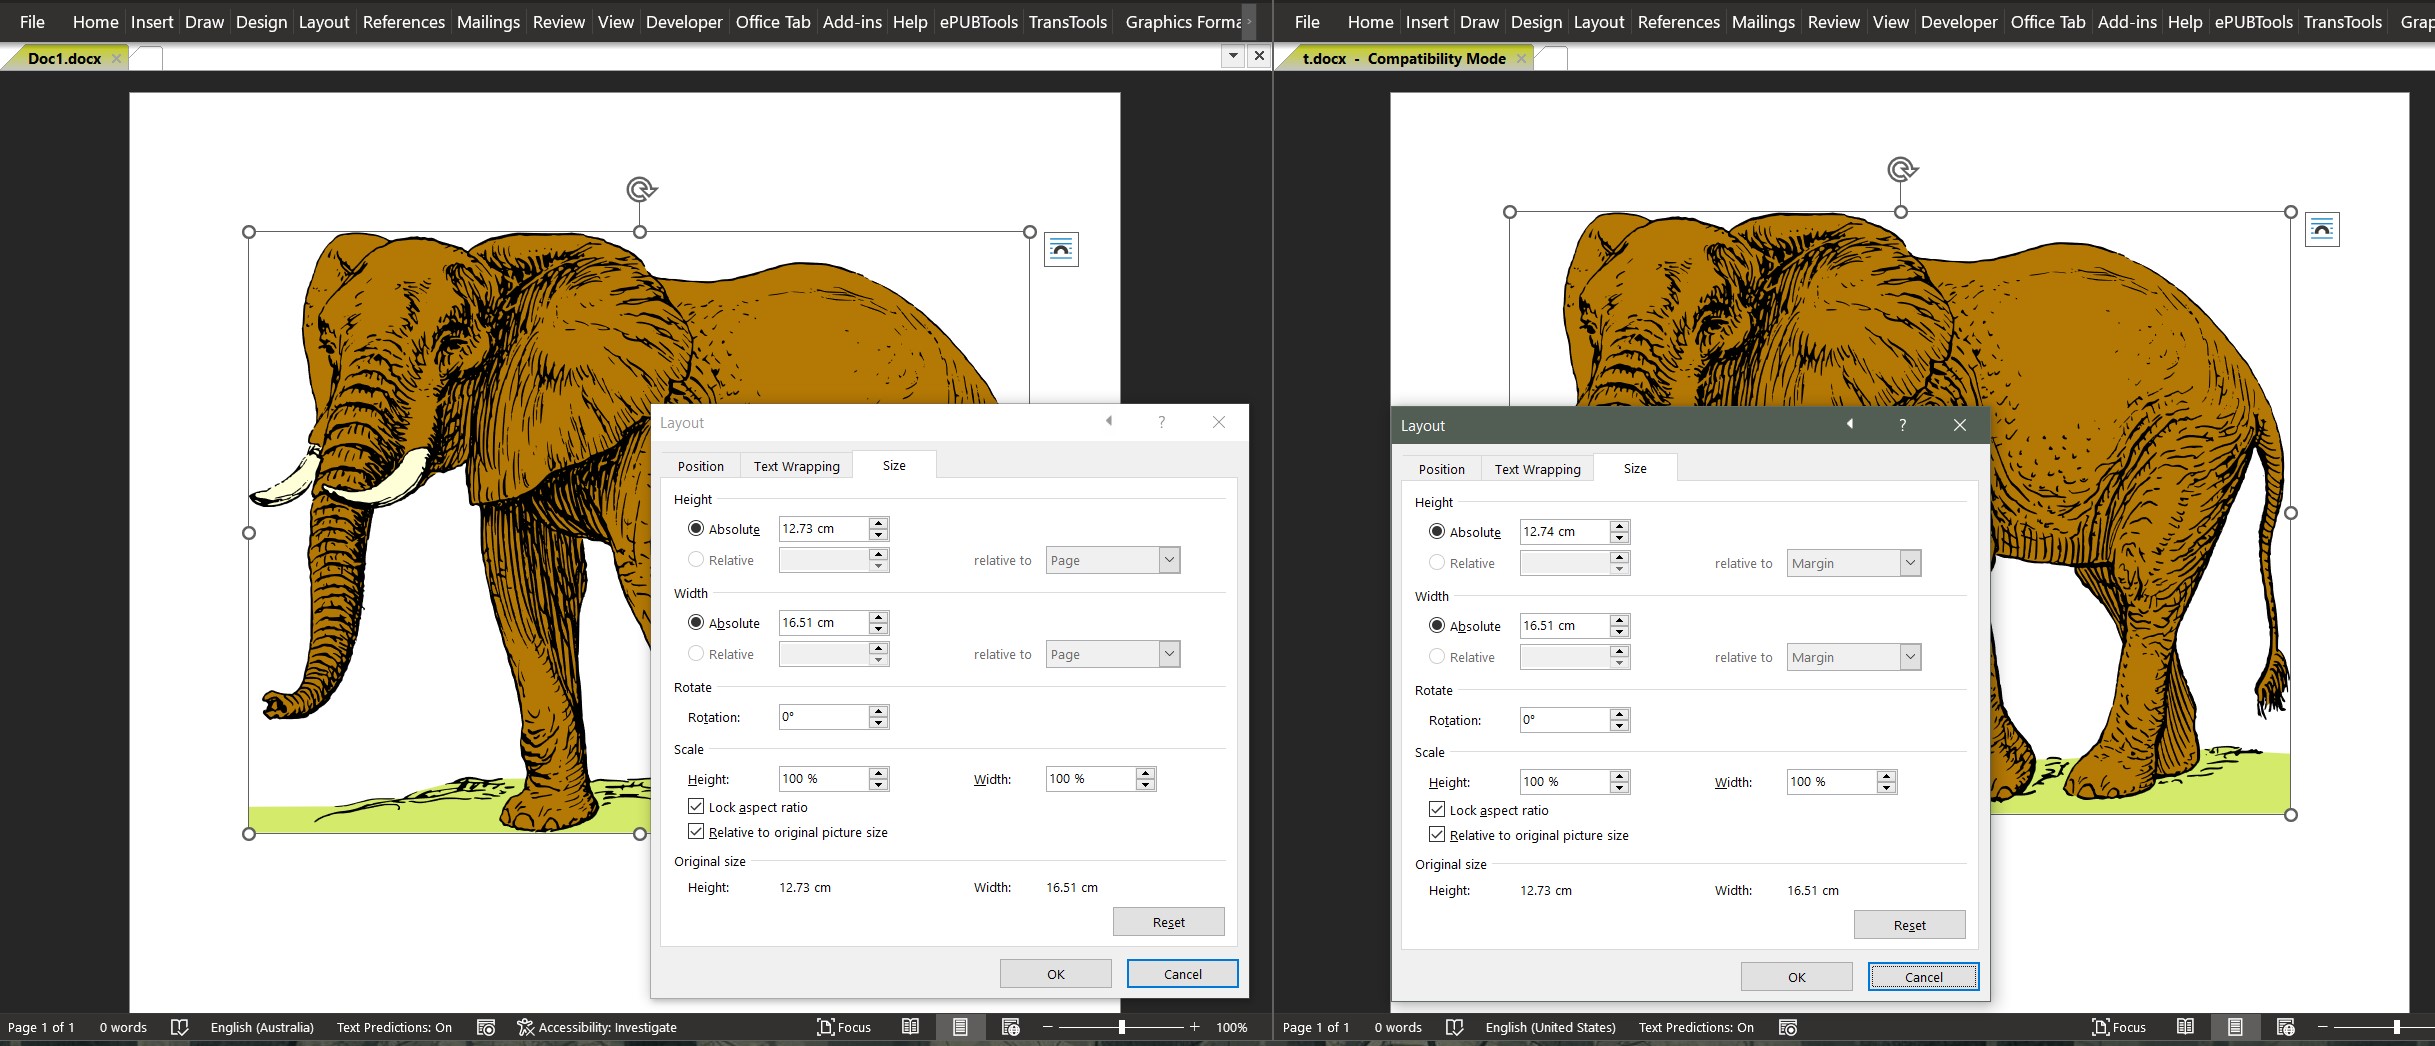Screen dimensions: 2435x1046
Task: Switch to Print Layout in left window
Action: pyautogui.click(x=960, y=1027)
